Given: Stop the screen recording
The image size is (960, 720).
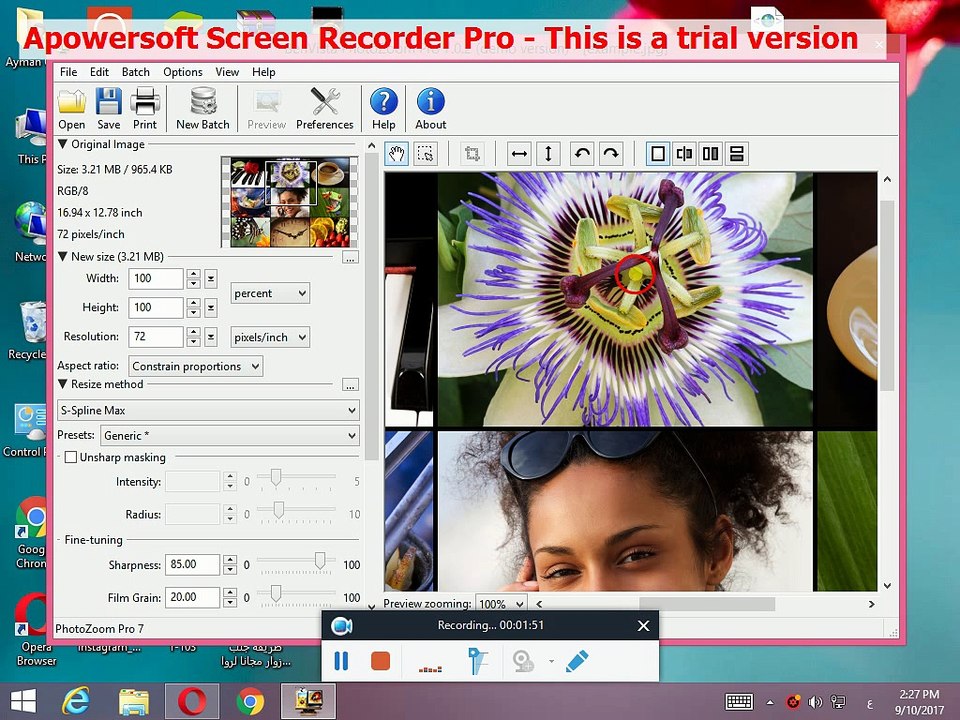Looking at the screenshot, I should (380, 661).
